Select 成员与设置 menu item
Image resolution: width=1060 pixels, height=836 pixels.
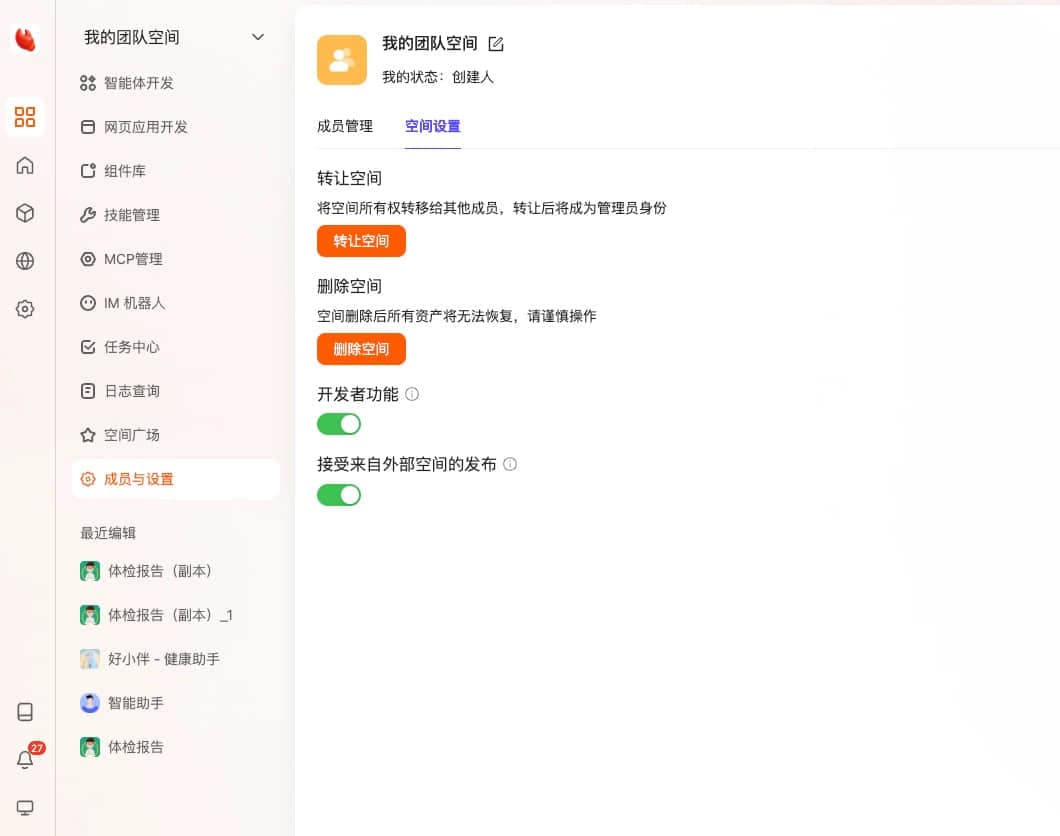pyautogui.click(x=175, y=479)
